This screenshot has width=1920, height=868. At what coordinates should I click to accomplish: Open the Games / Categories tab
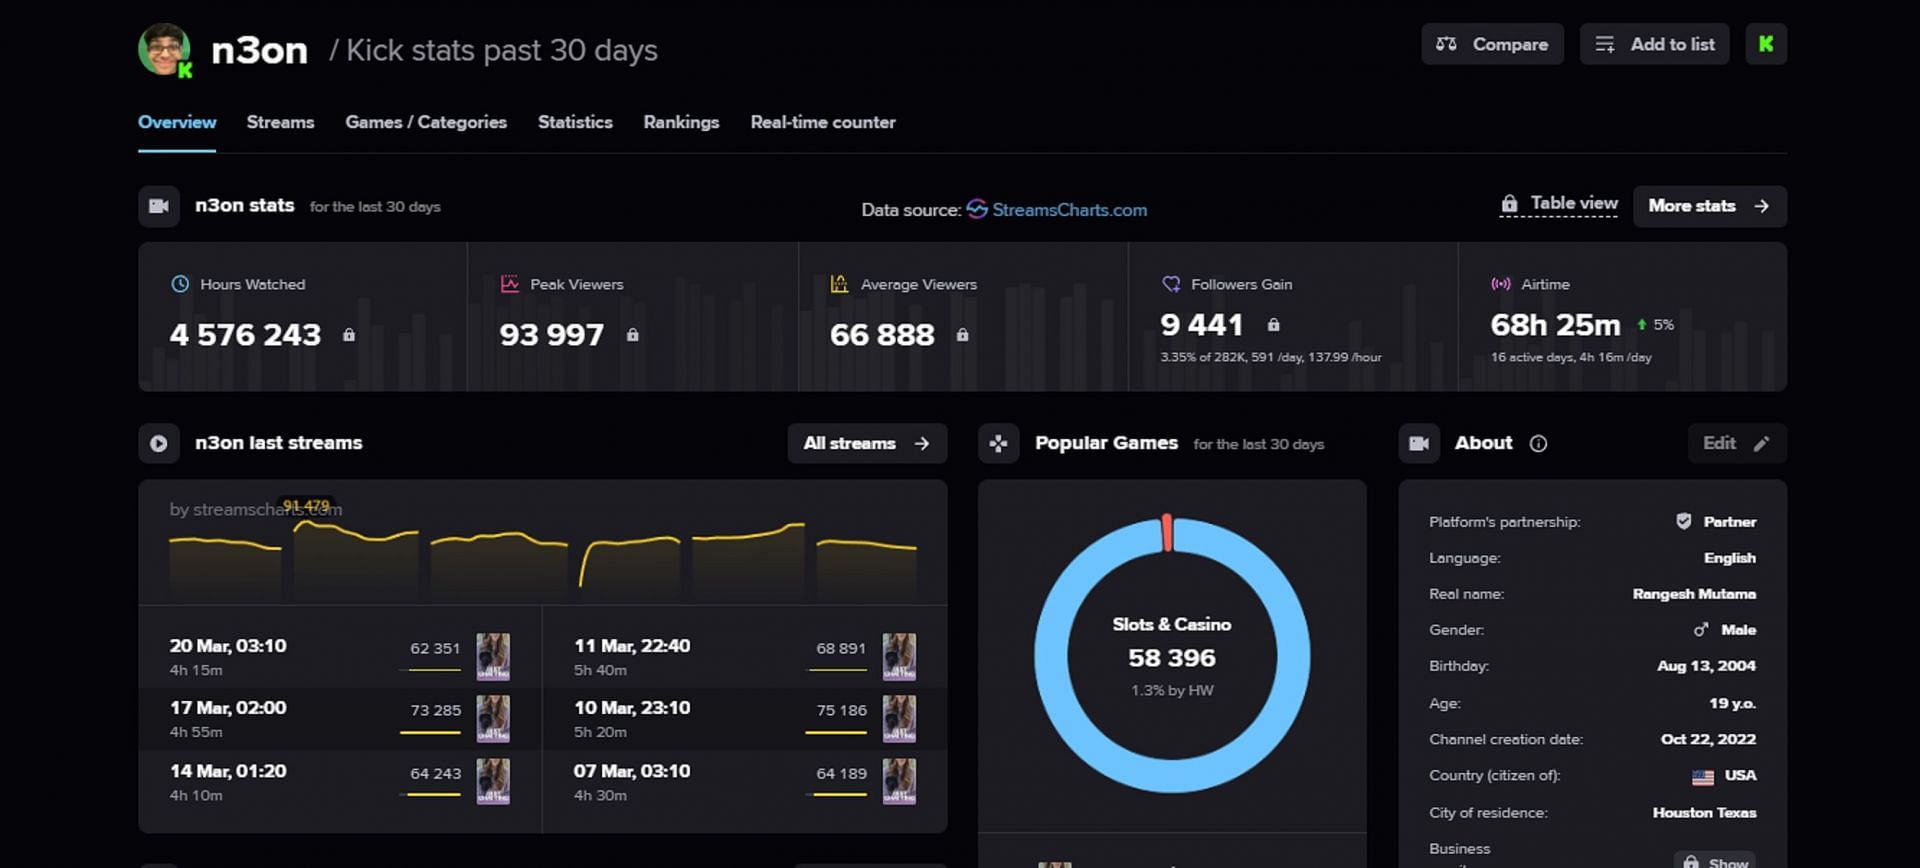[x=426, y=122]
